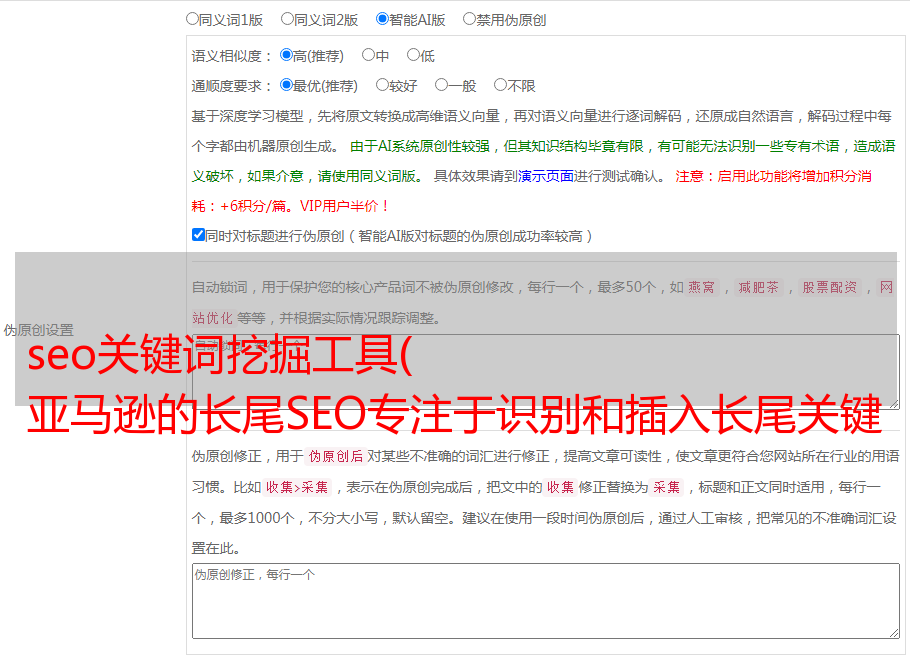Image resolution: width=911 pixels, height=658 pixels.
Task: Click the 减肥茶 example keyword tag
Action: point(758,287)
